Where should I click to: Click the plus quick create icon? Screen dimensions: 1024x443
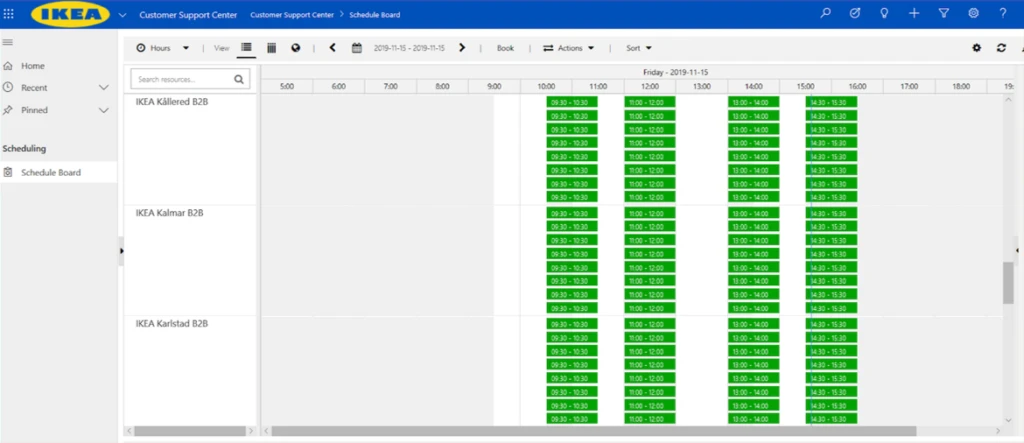pyautogui.click(x=914, y=14)
